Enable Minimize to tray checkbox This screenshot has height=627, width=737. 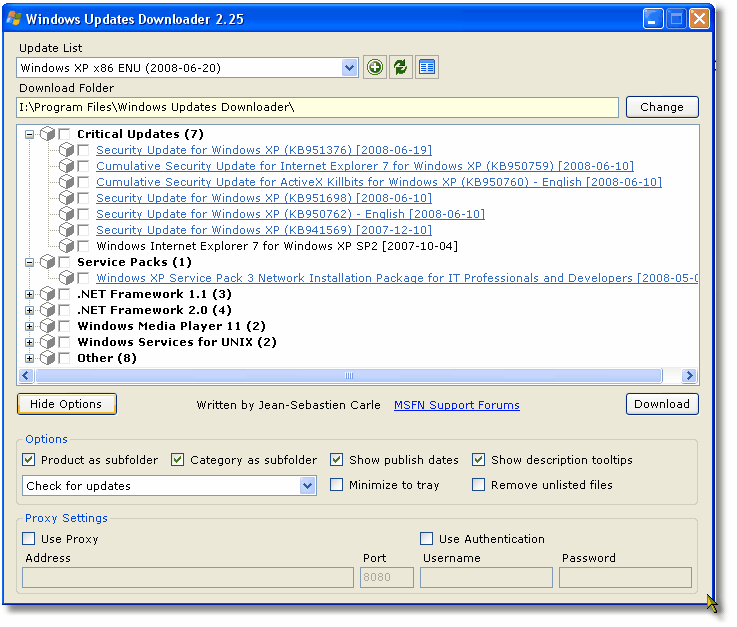[337, 485]
